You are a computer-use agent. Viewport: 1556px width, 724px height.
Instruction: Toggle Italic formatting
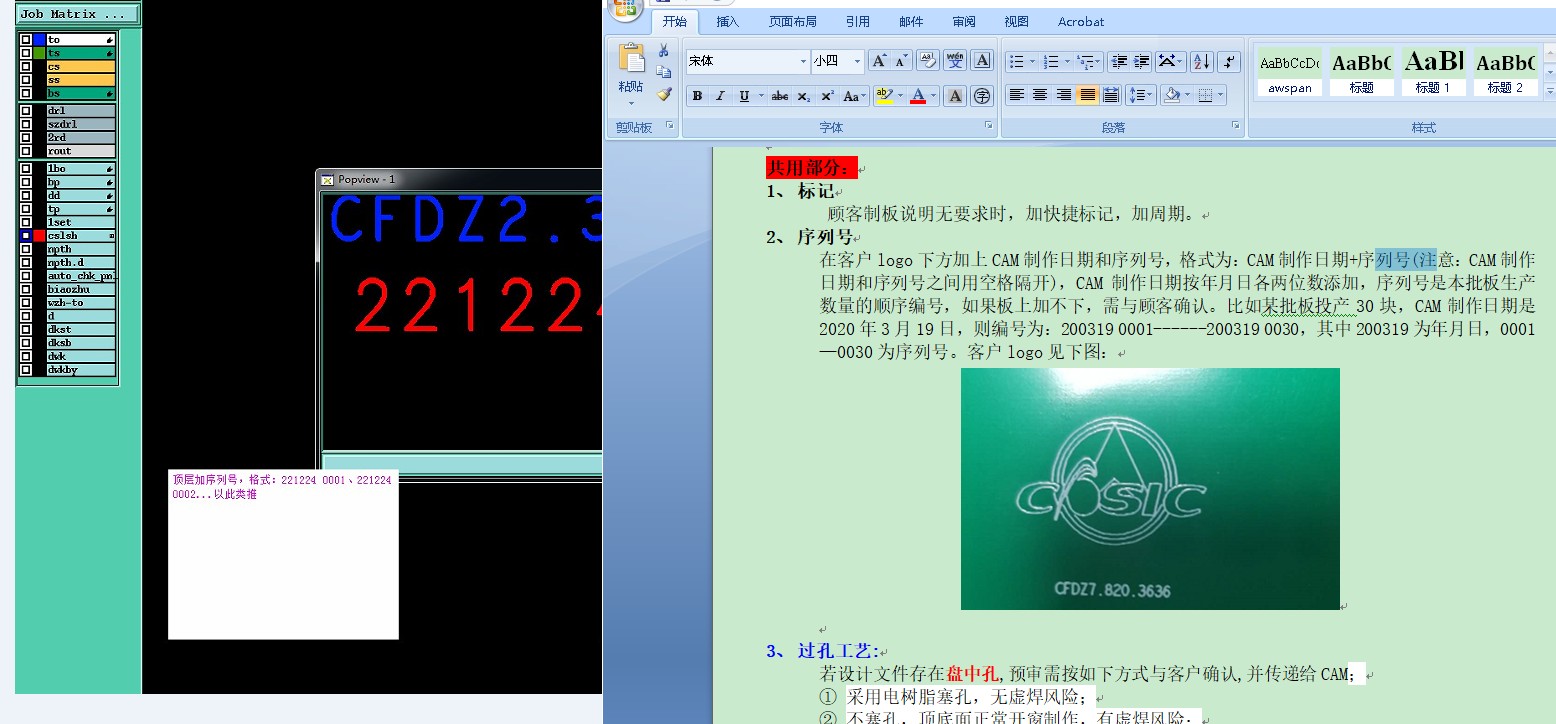(x=720, y=96)
